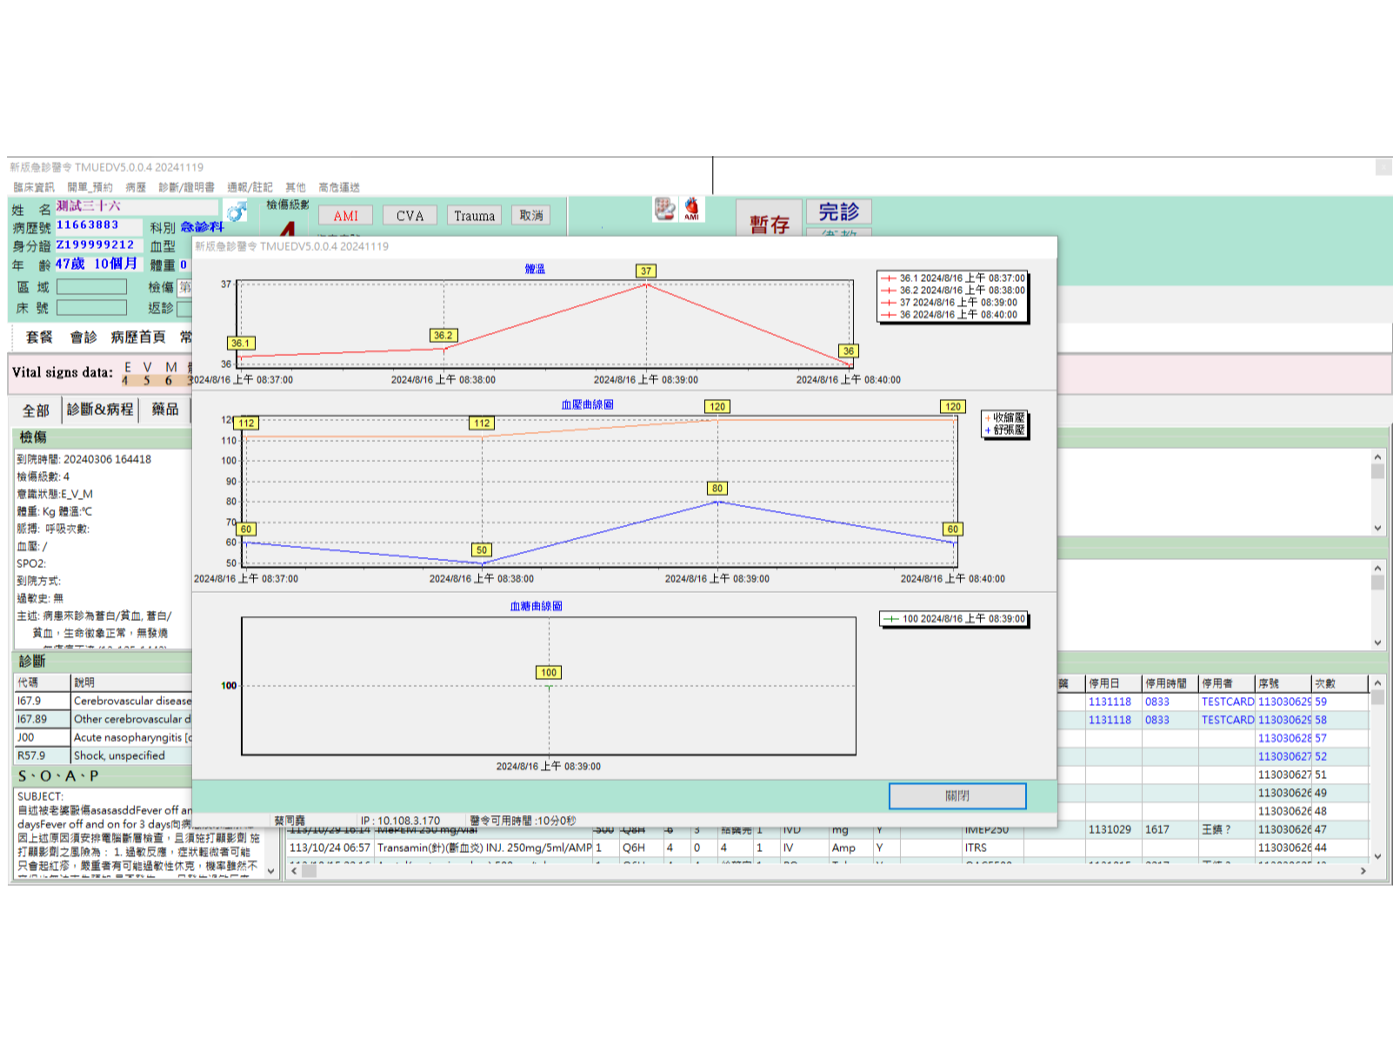Select the 會診 toolbar item
The height and width of the screenshot is (1048, 1398).
[x=83, y=337]
